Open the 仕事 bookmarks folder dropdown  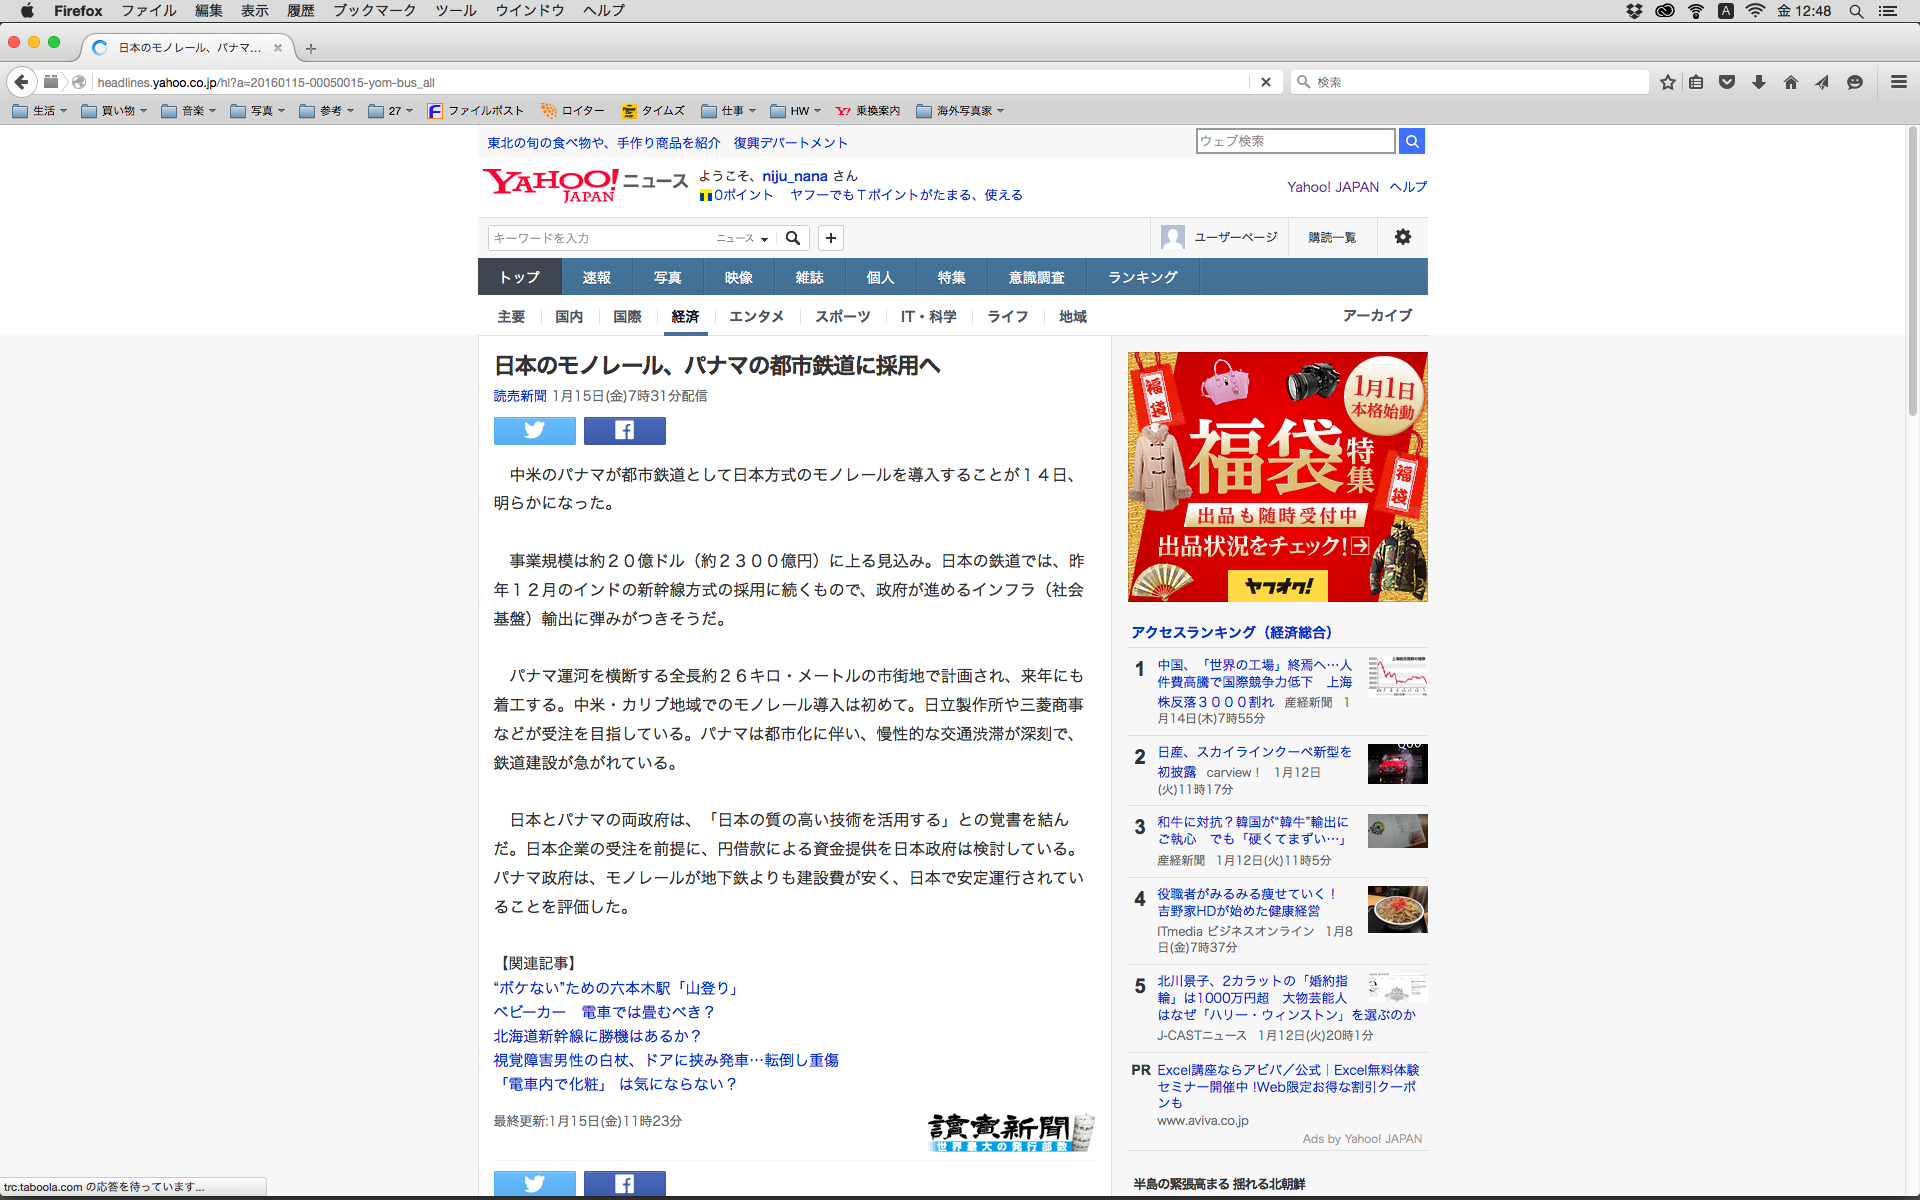[x=729, y=111]
